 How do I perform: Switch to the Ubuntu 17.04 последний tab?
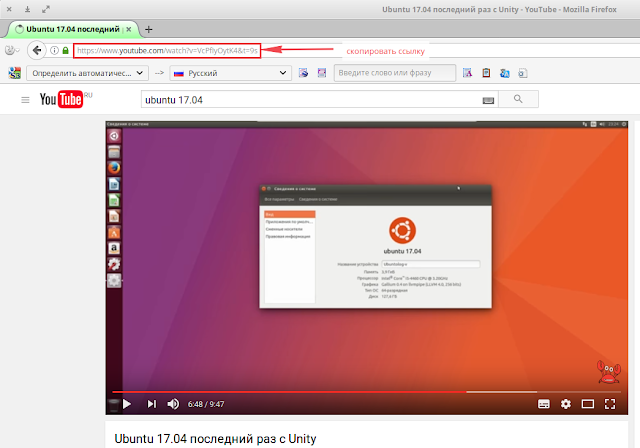[x=73, y=29]
